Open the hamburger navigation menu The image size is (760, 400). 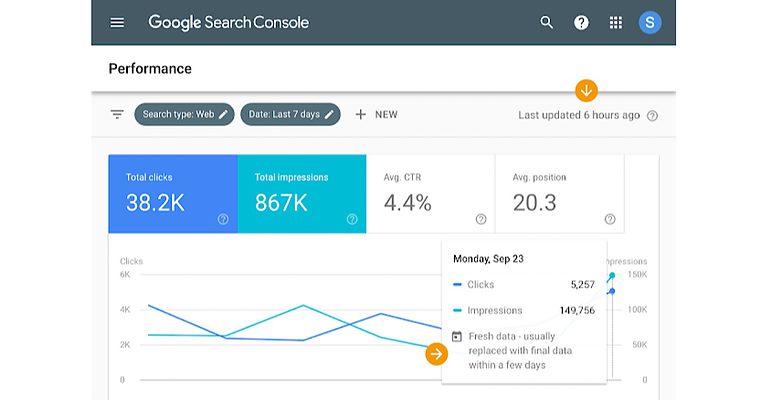pyautogui.click(x=117, y=22)
